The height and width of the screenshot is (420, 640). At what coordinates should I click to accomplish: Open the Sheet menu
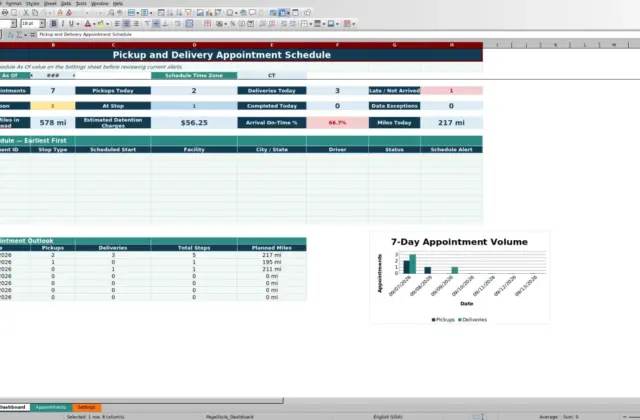pyautogui.click(x=50, y=3)
